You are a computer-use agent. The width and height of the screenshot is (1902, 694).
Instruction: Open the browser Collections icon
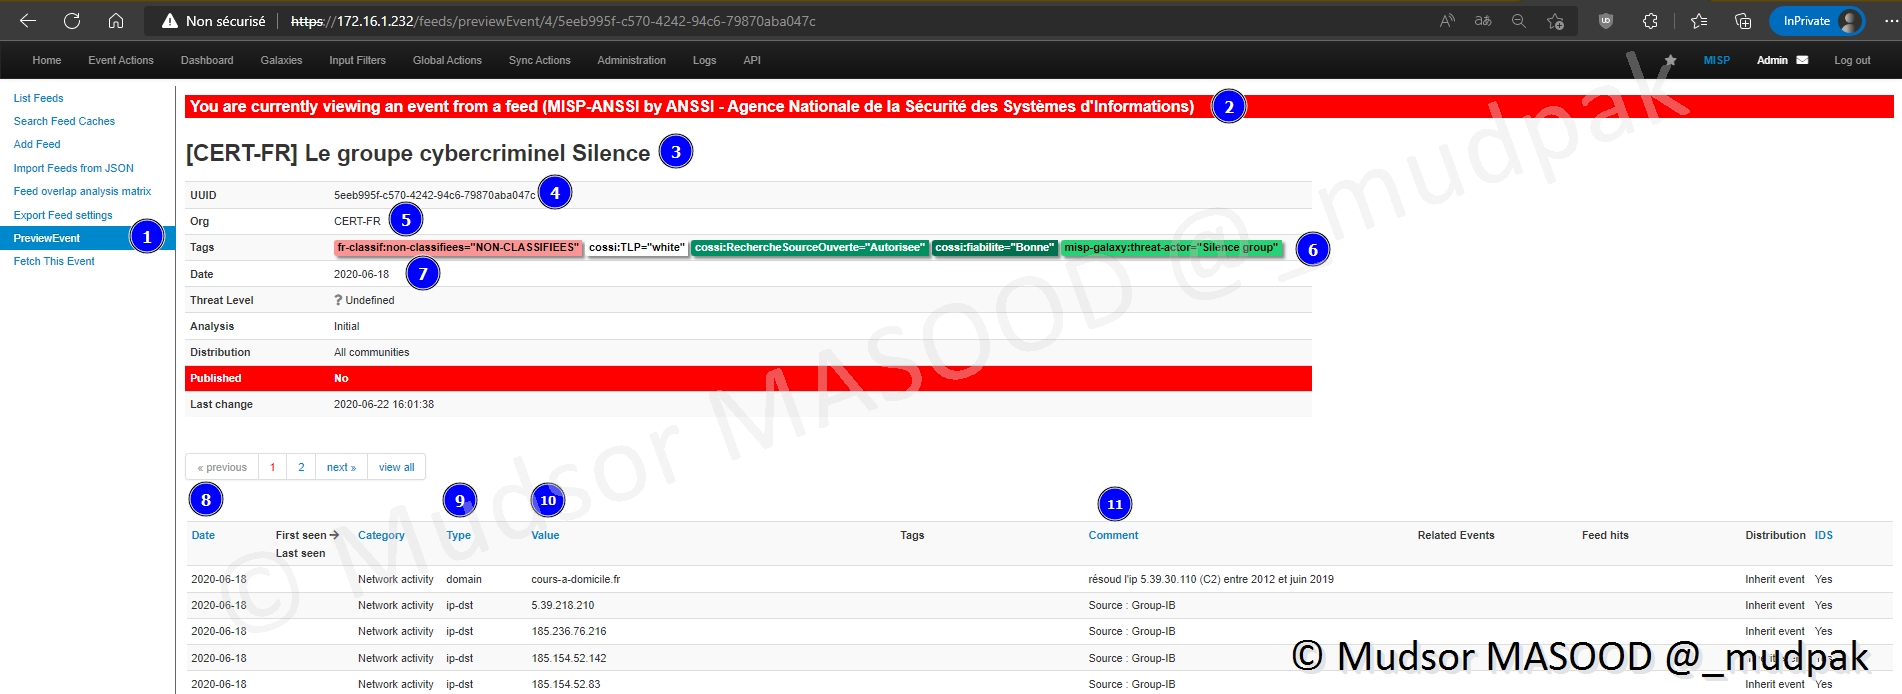click(x=1743, y=21)
